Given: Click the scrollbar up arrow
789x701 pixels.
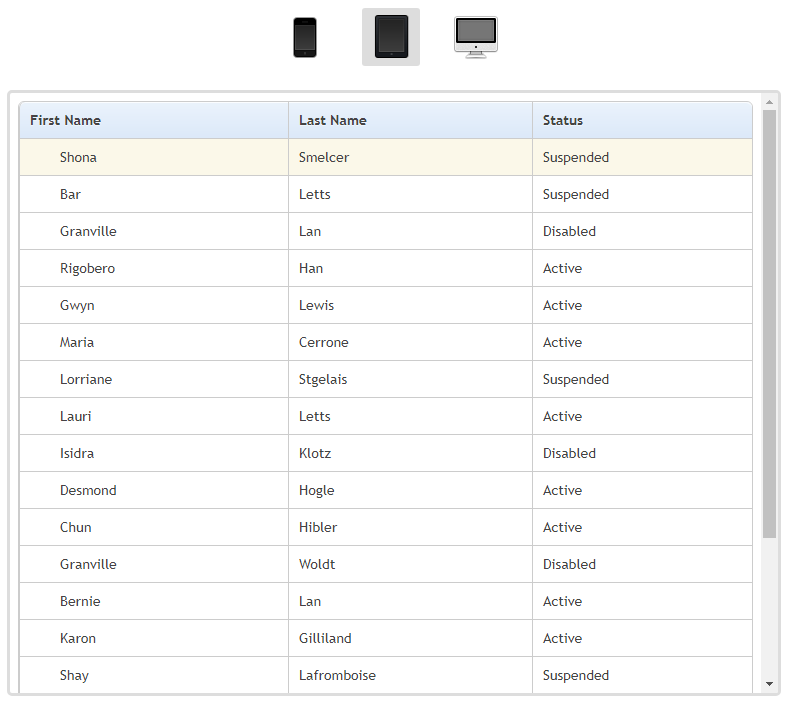Looking at the screenshot, I should 769,102.
